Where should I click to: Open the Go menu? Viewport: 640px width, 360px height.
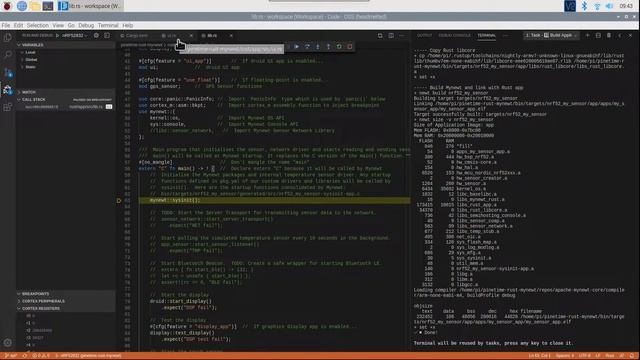point(71,25)
